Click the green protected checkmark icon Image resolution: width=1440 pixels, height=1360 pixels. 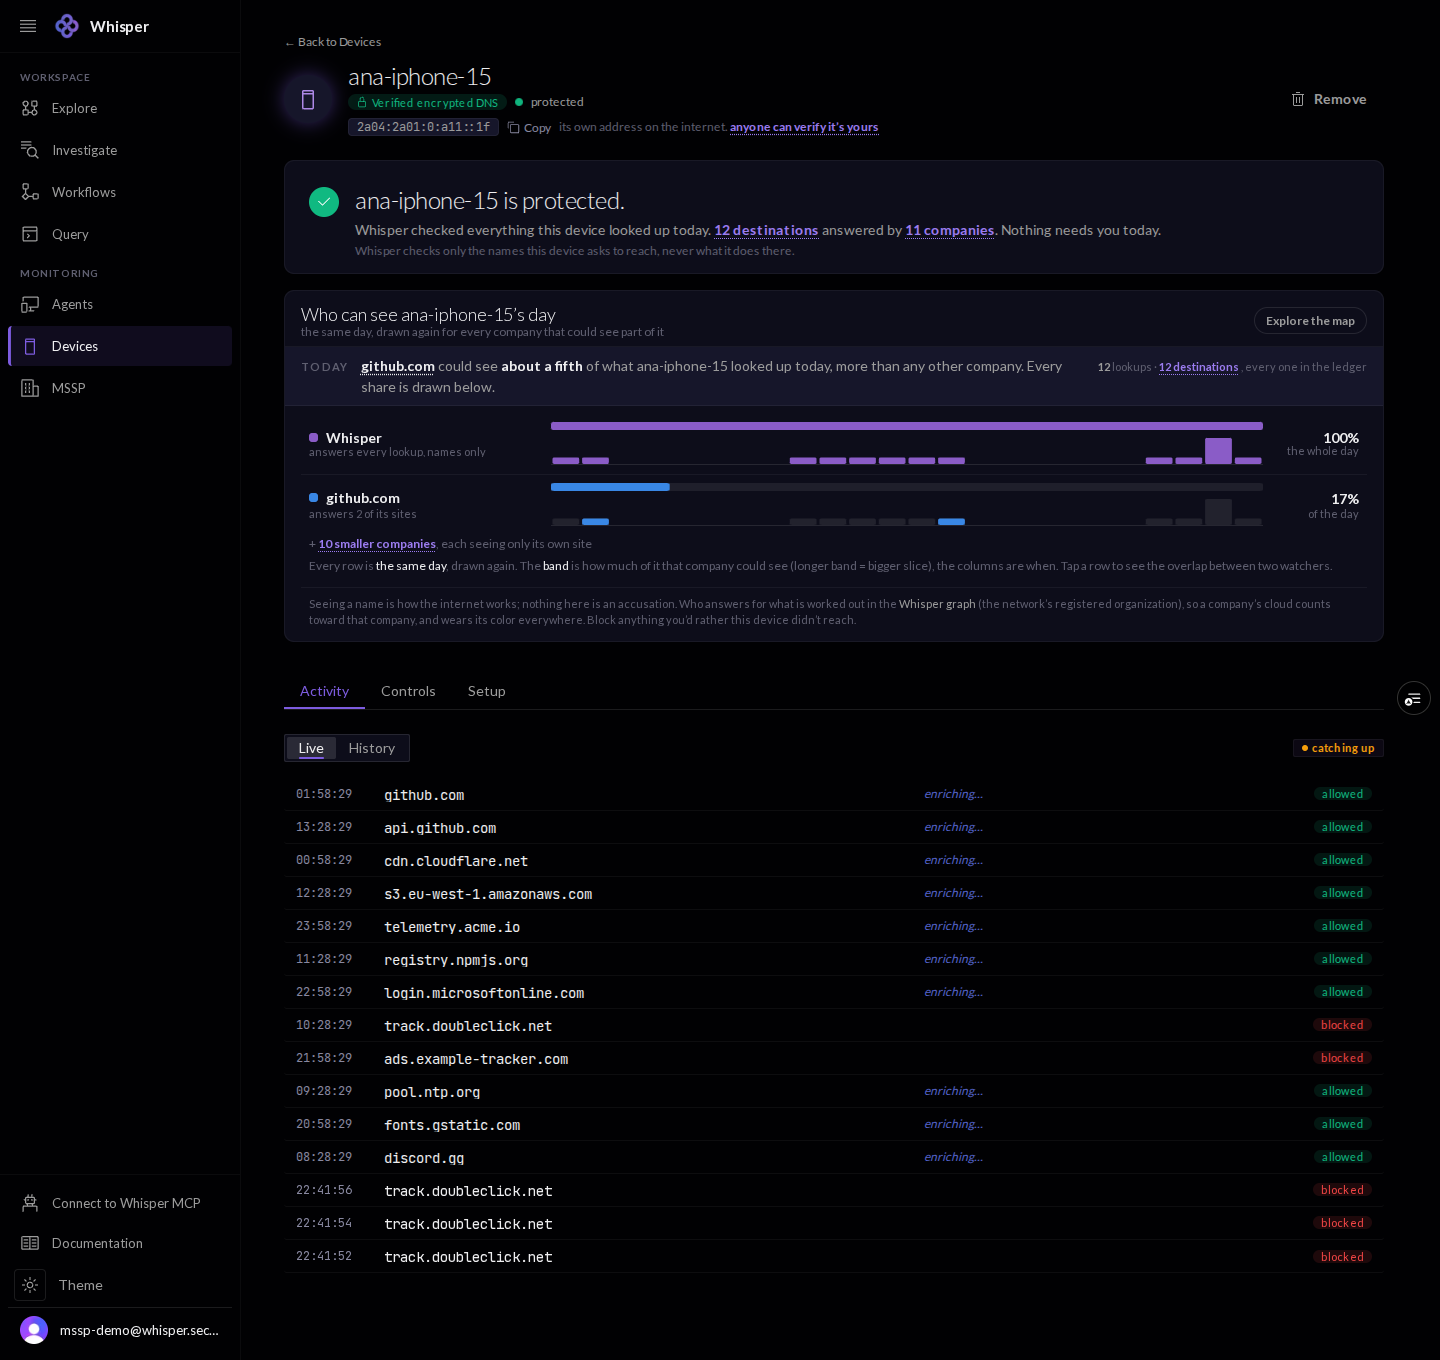tap(324, 202)
